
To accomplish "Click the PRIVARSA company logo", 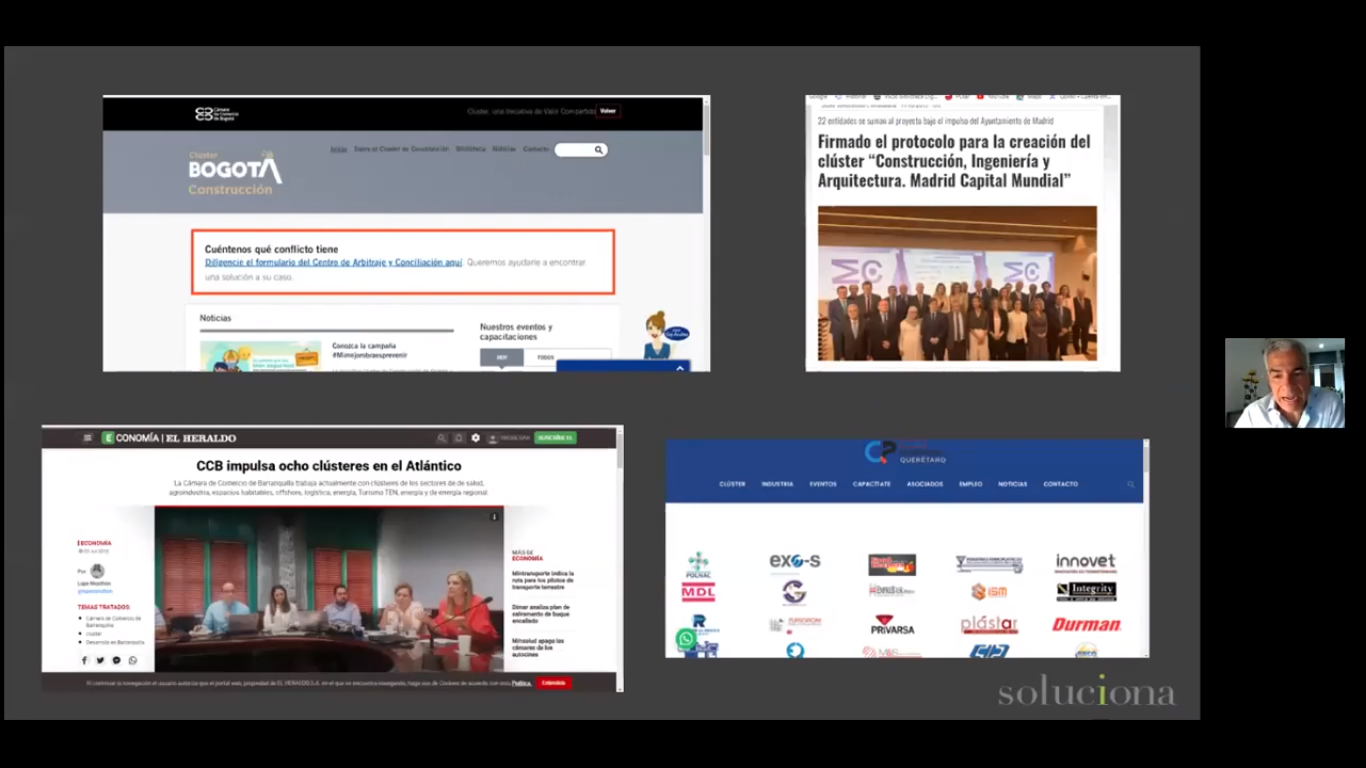I will click(892, 625).
